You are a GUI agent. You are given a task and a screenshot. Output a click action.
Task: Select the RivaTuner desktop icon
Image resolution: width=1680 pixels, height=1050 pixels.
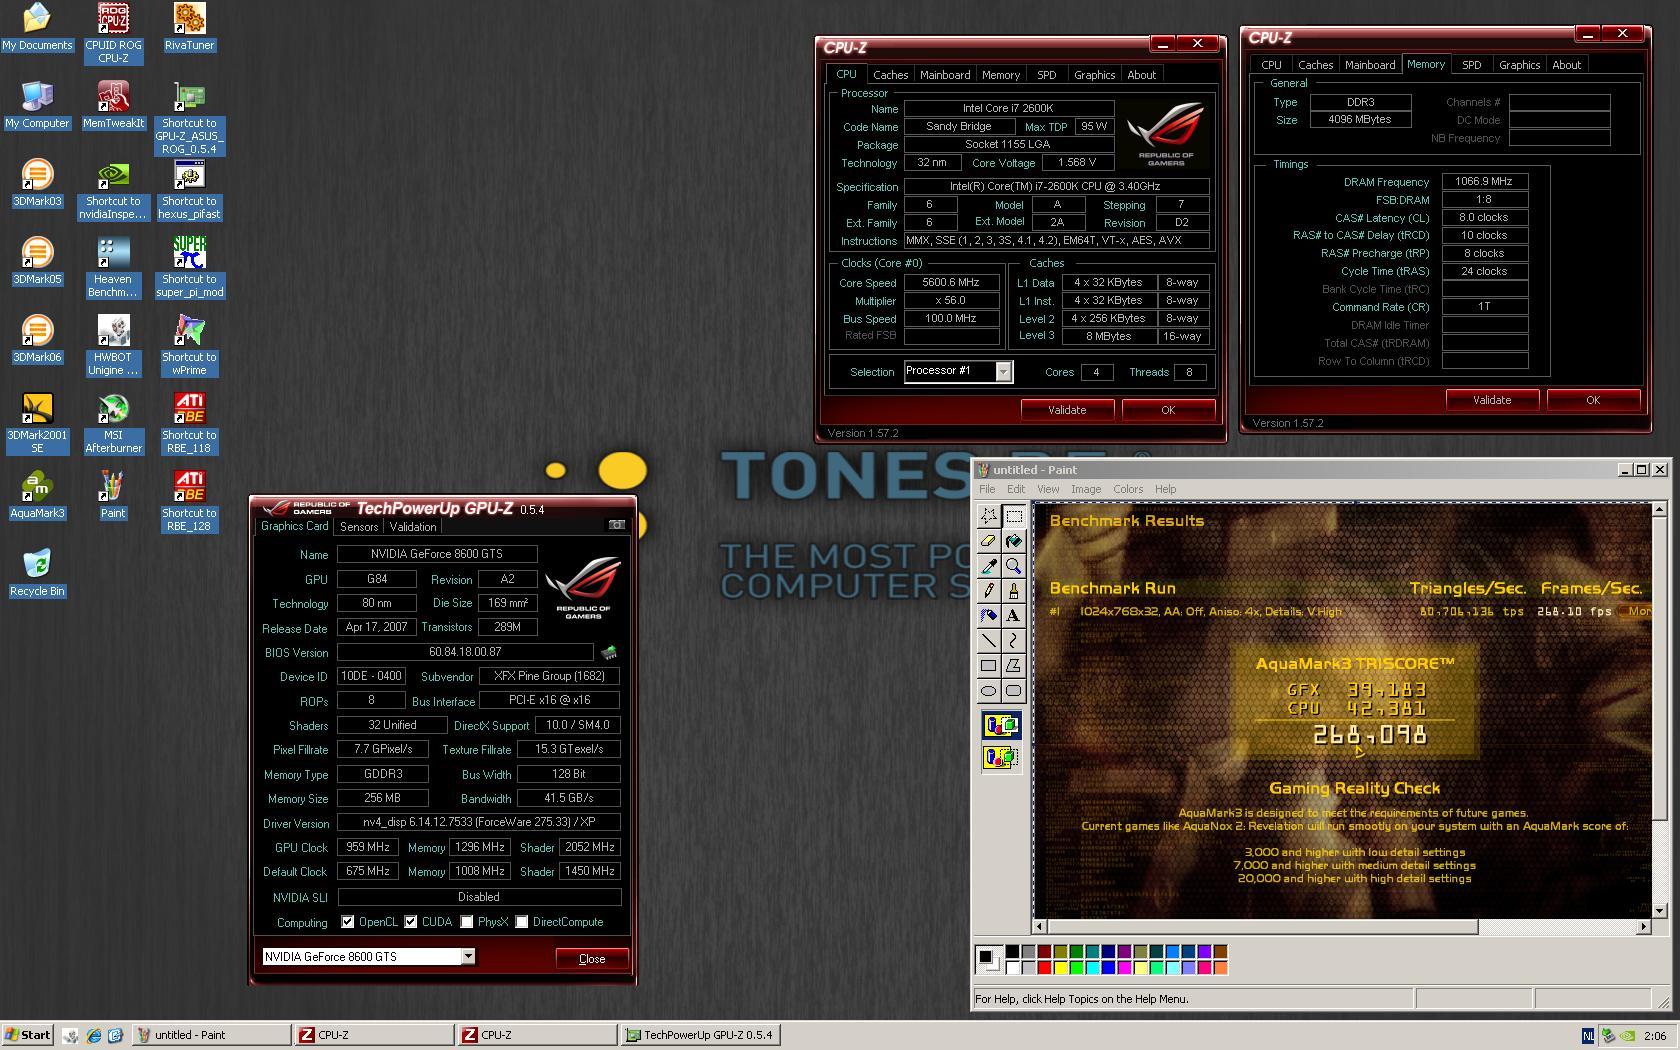pos(189,27)
